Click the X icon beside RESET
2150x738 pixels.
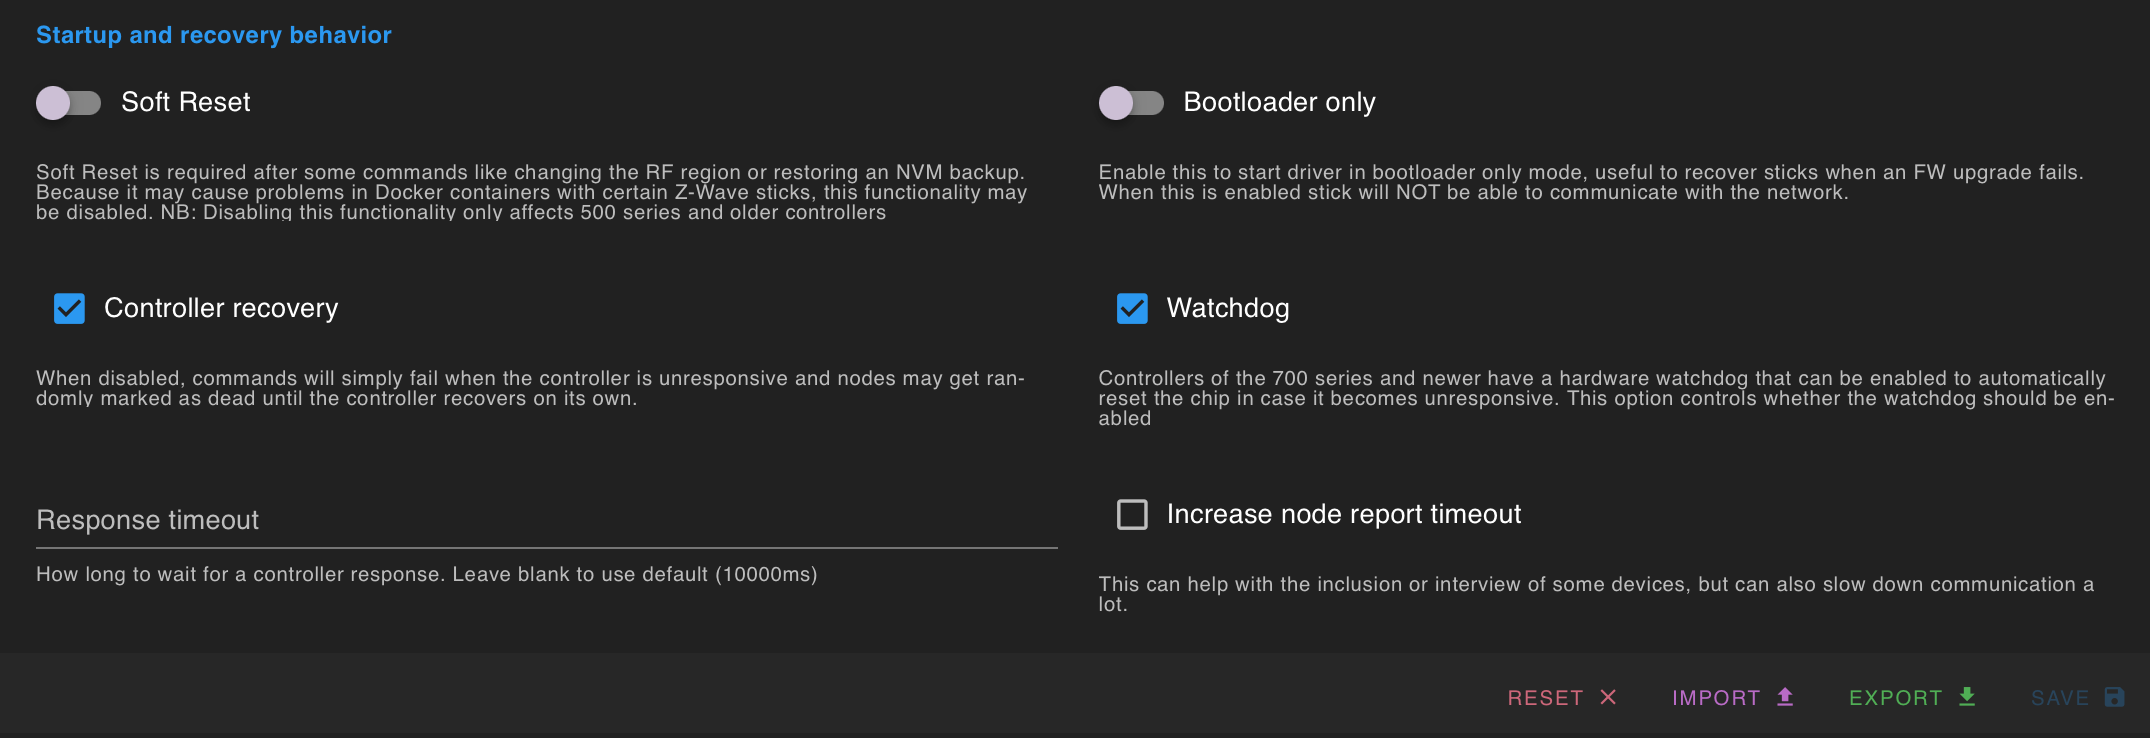pyautogui.click(x=1608, y=697)
